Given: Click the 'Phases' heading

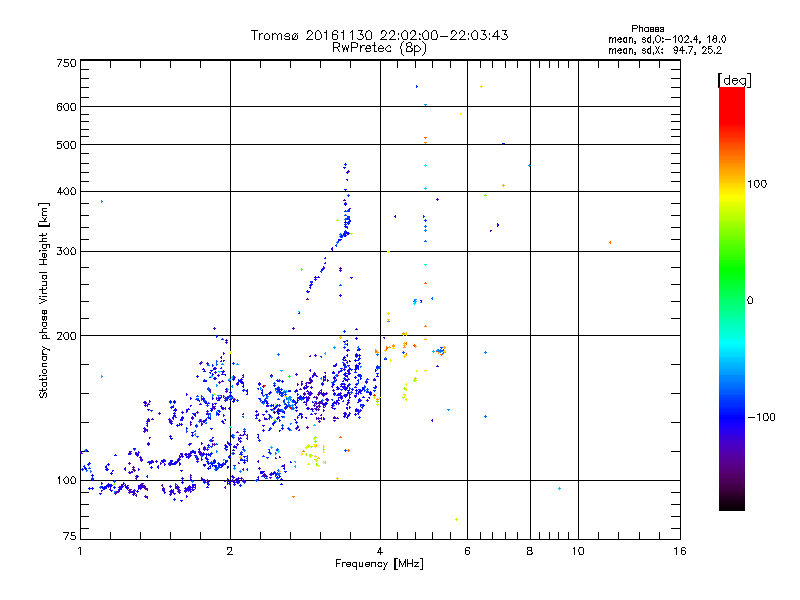Looking at the screenshot, I should coord(647,29).
